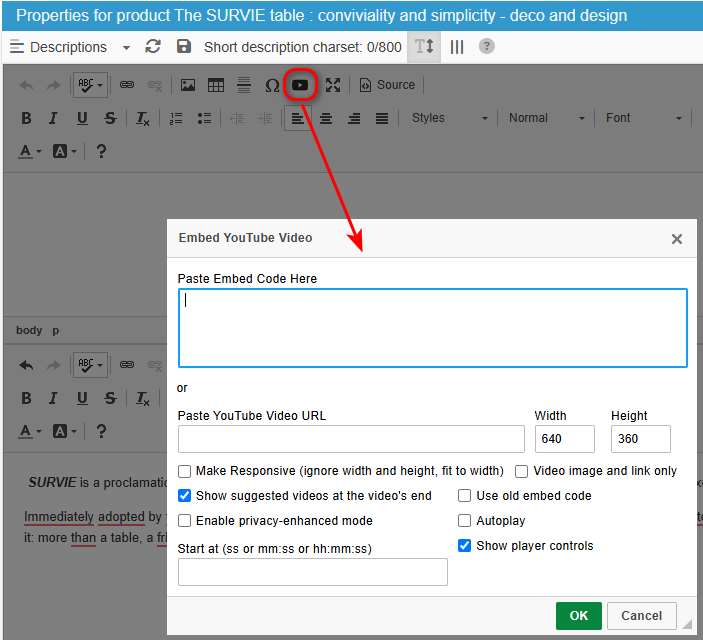
Task: Click the Height input field
Action: (x=641, y=439)
